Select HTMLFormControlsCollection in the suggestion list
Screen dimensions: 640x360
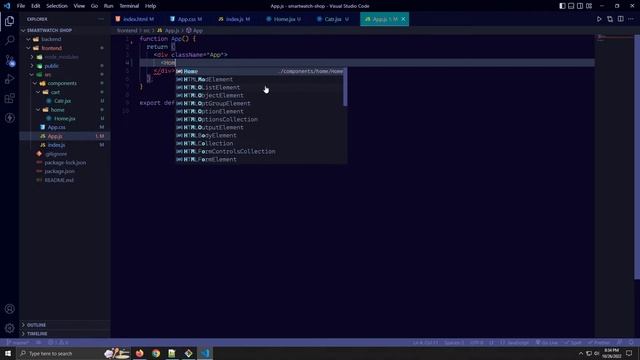point(260,151)
